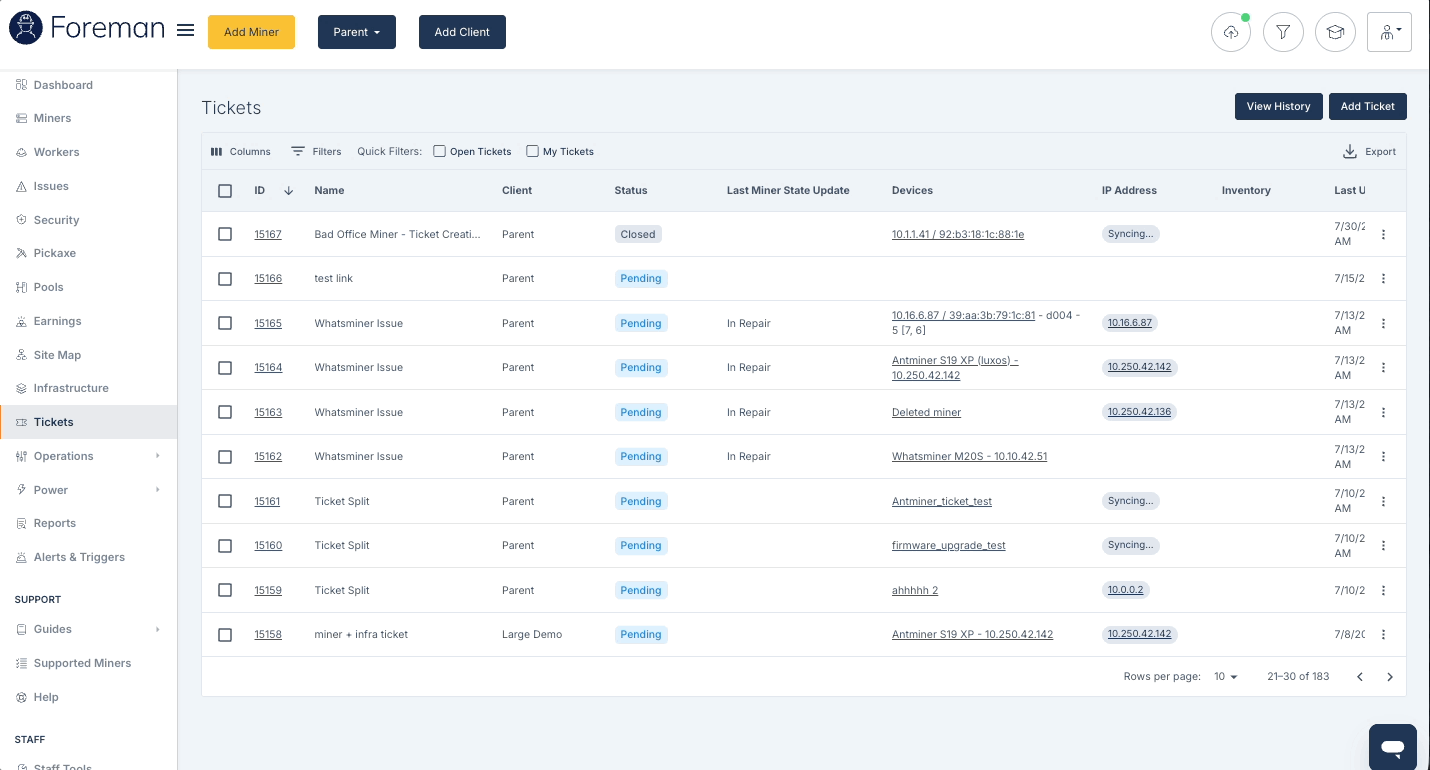Viewport: 1430px width, 770px height.
Task: Open three-dot menu for ticket 15165
Action: (1384, 323)
